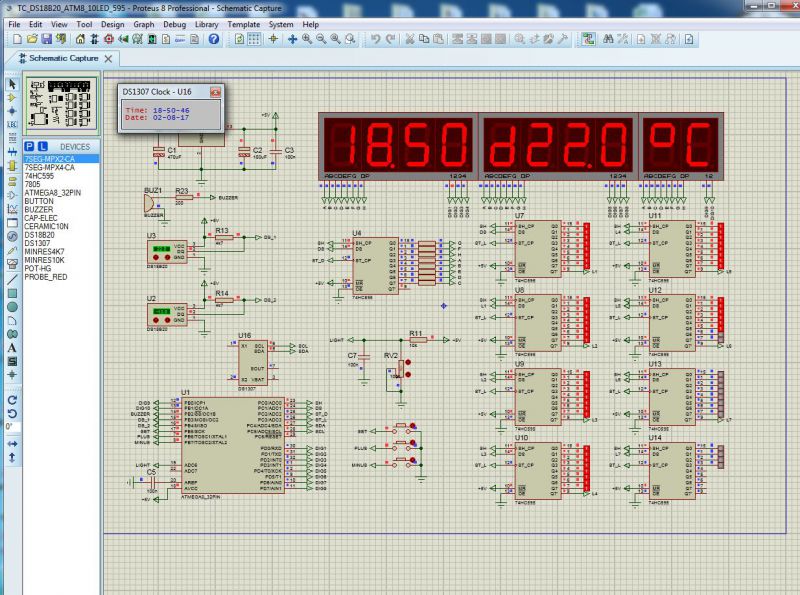Select DS1307 in device list
800x595 pixels.
tap(61, 243)
